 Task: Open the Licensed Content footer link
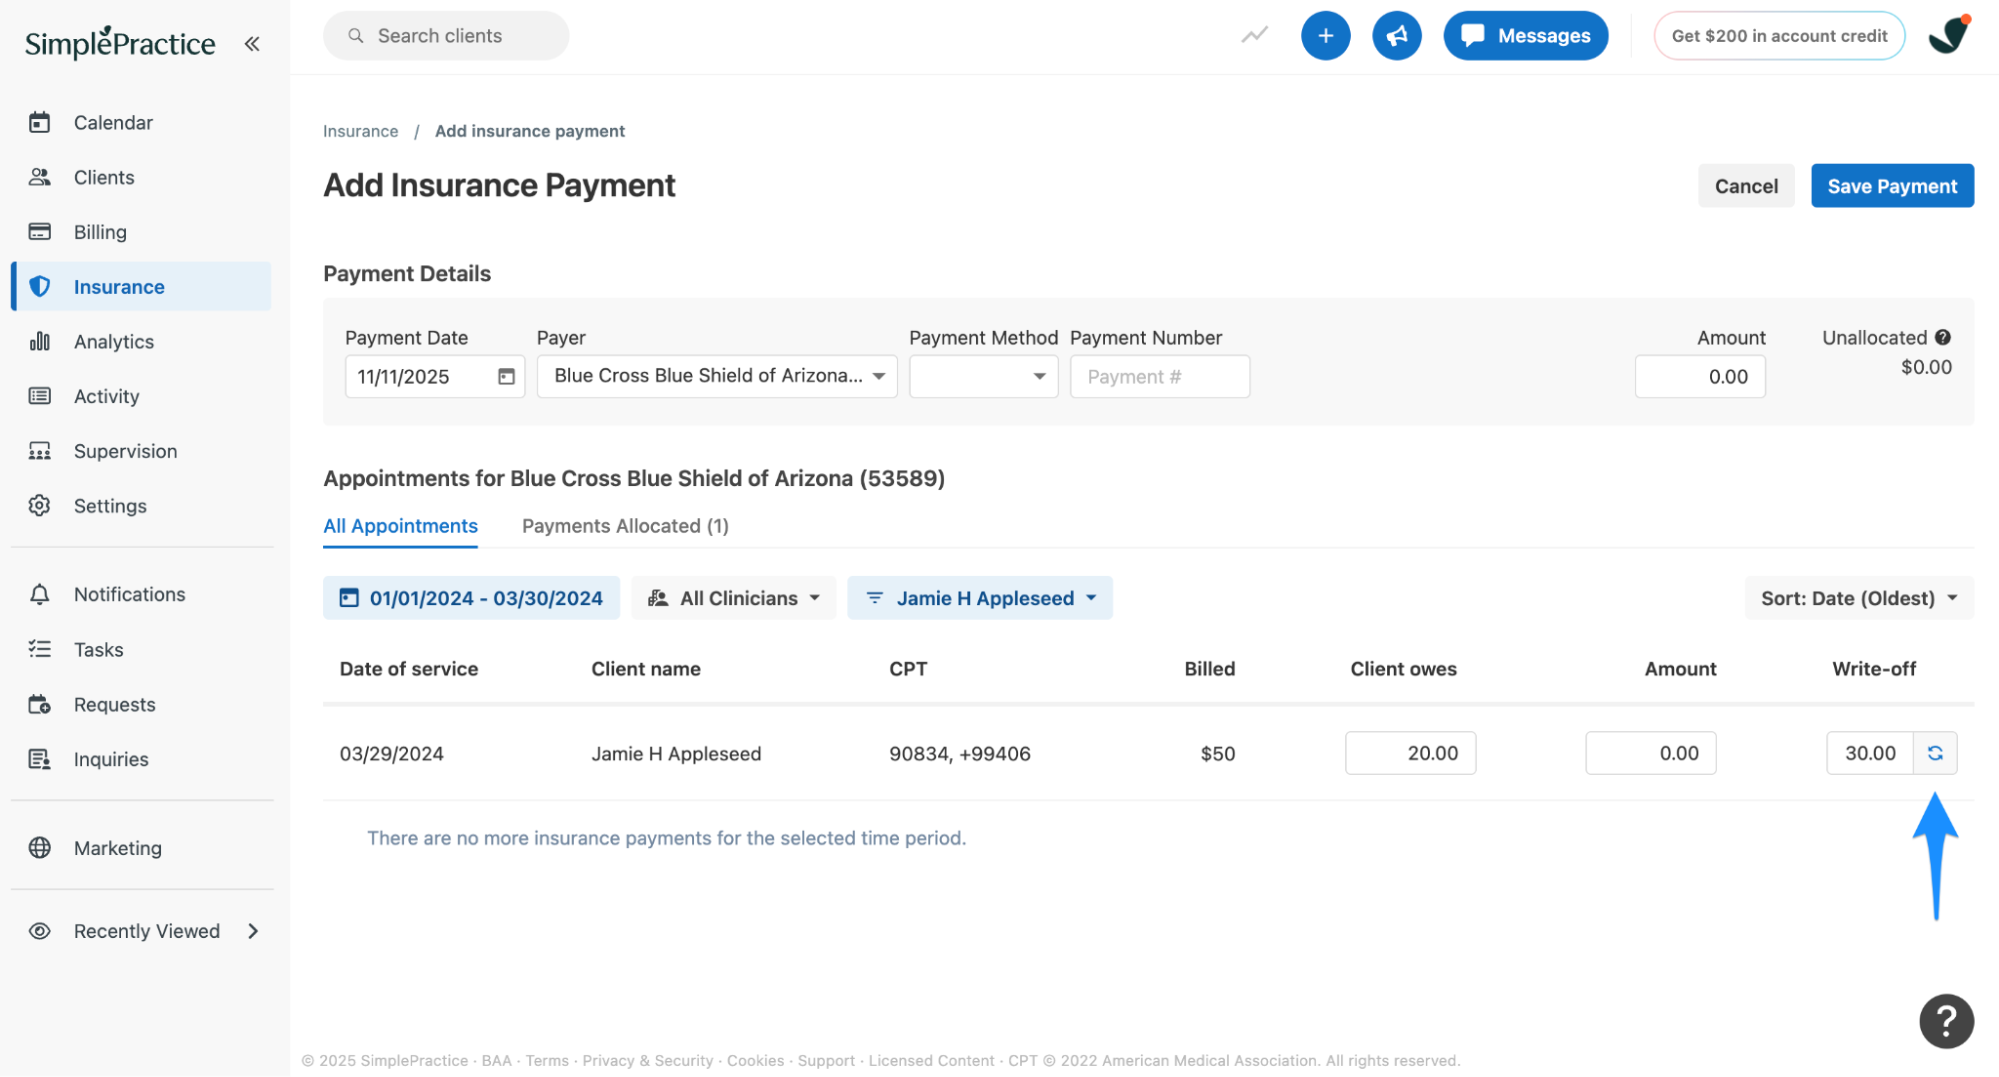[x=931, y=1061]
